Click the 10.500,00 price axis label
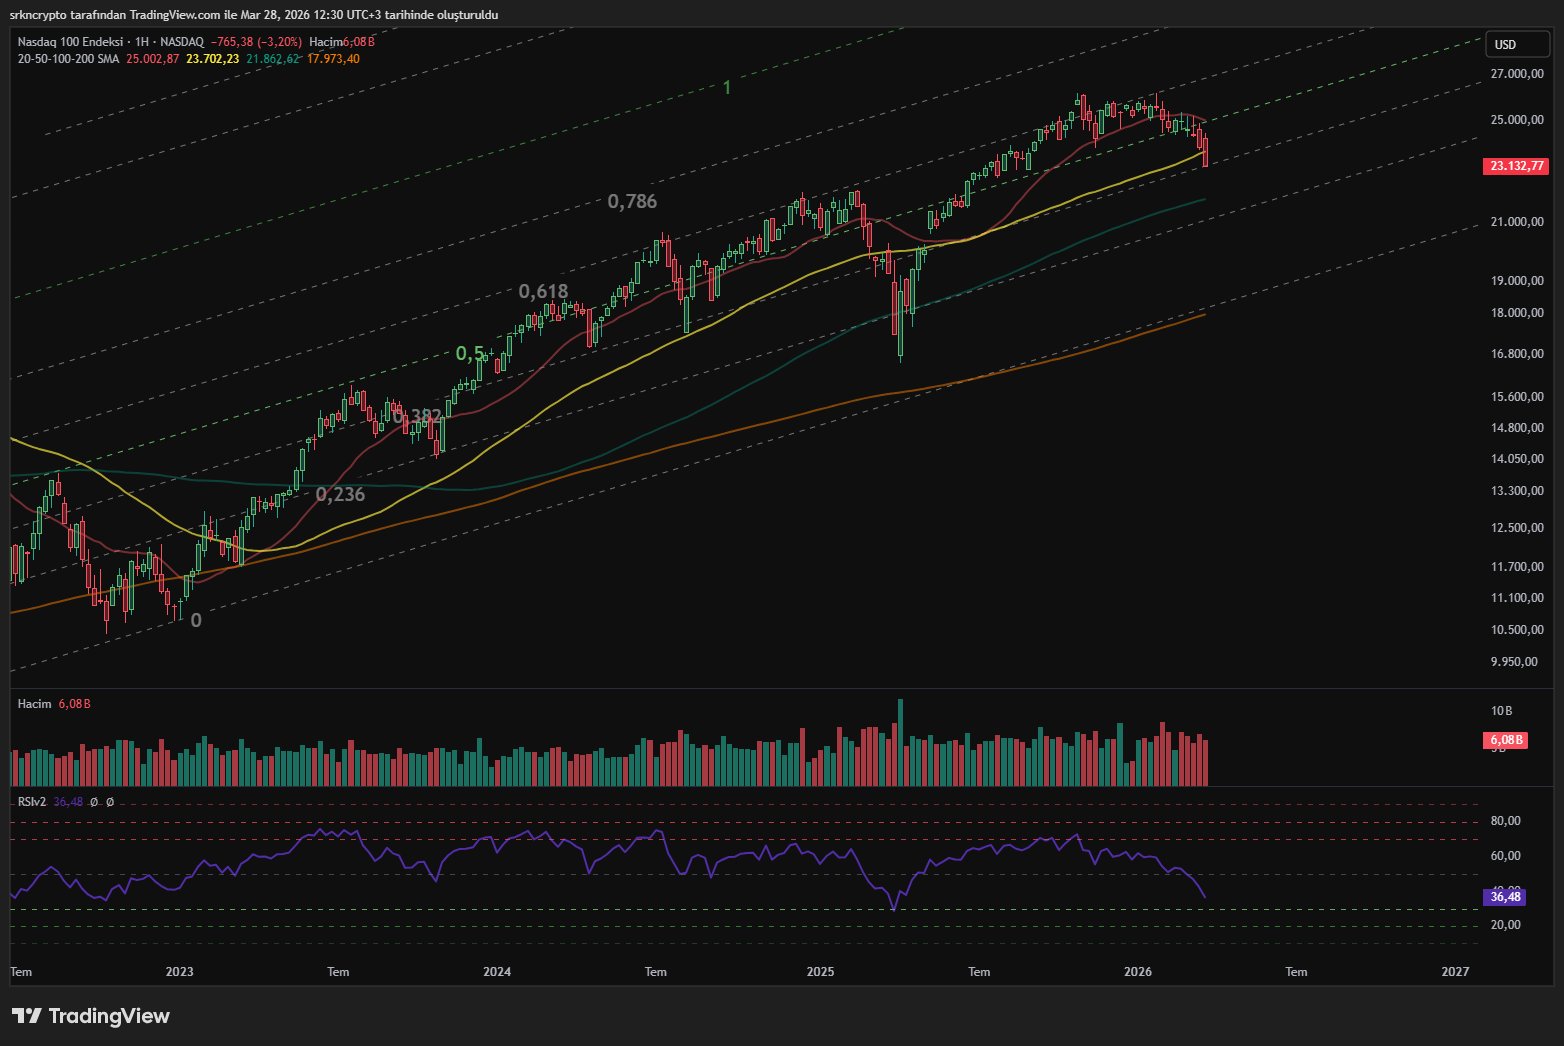The image size is (1564, 1046). (1517, 630)
